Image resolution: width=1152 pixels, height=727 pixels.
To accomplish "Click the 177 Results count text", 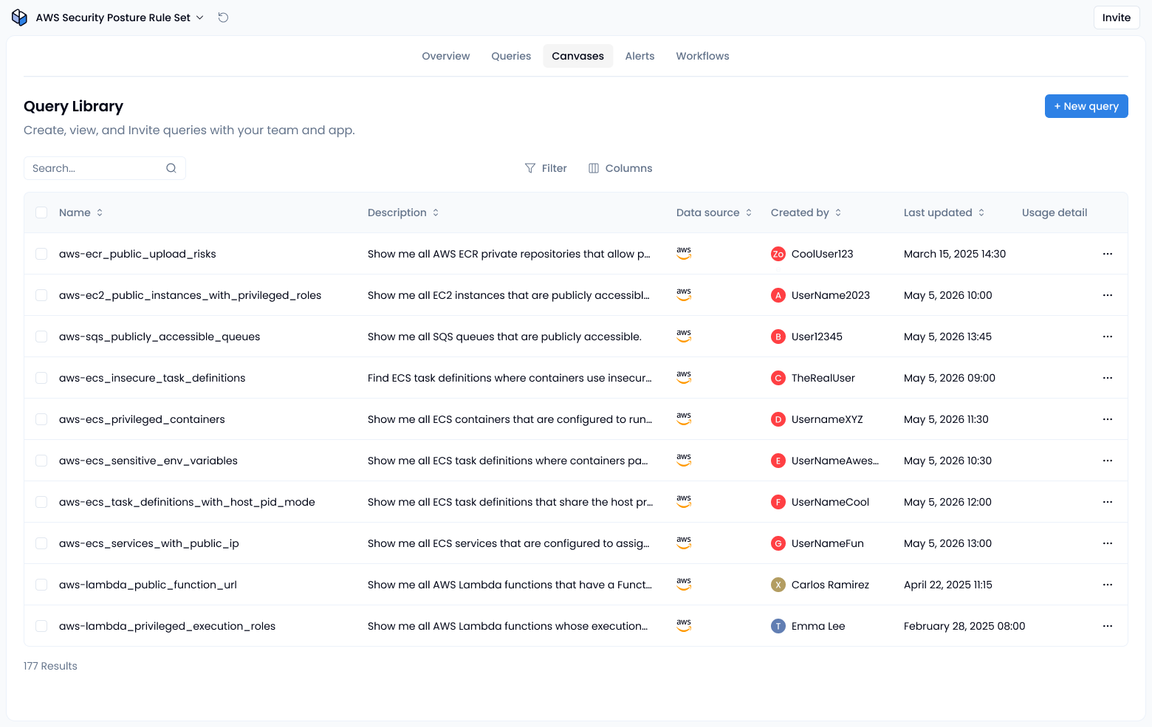I will tap(50, 666).
